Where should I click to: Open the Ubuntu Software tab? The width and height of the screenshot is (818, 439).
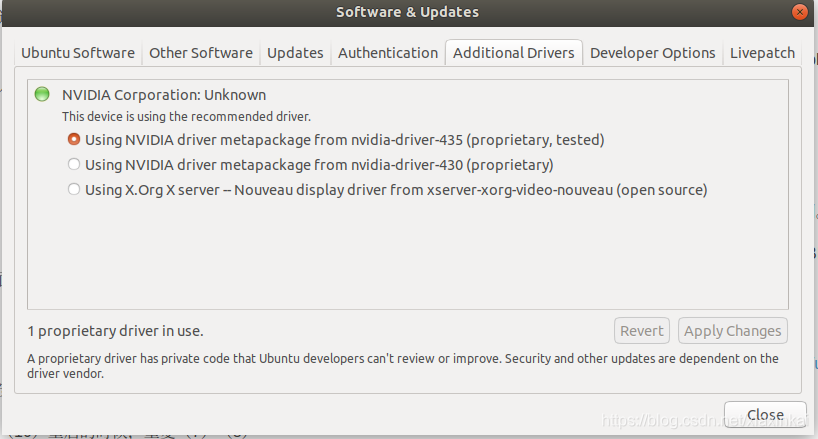click(78, 53)
